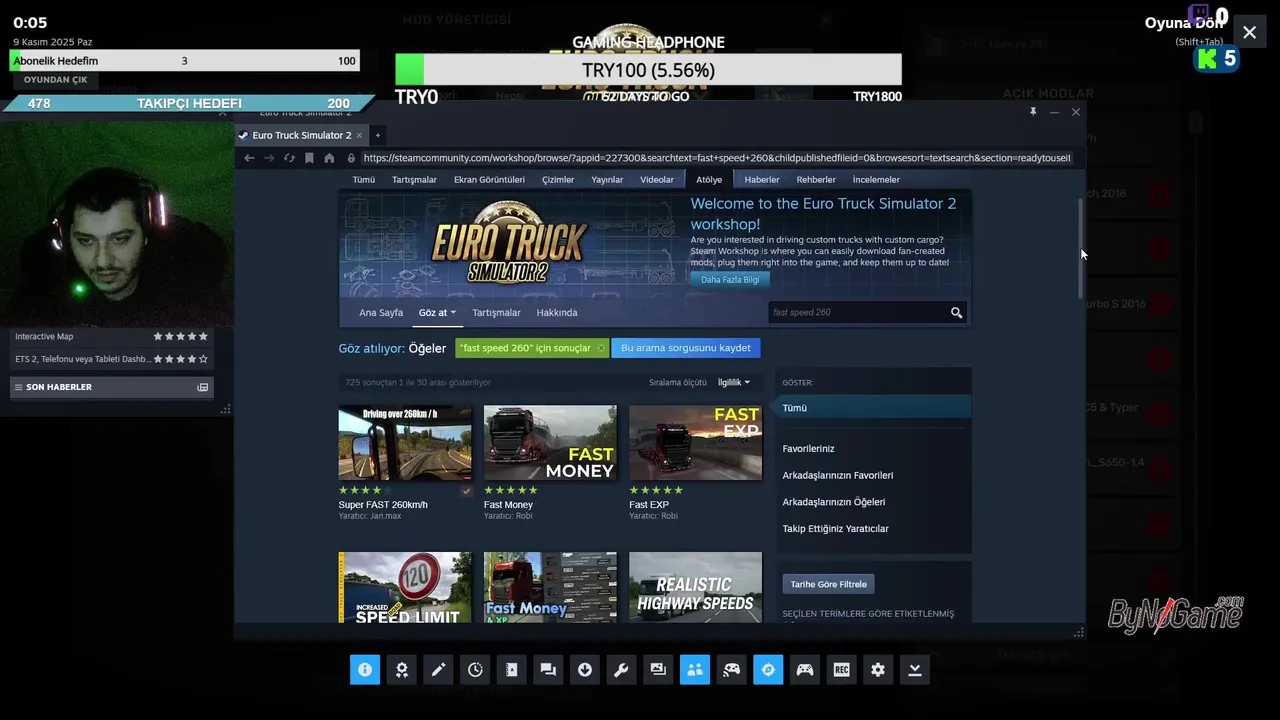Open the controller settings gamepad icon

point(805,670)
